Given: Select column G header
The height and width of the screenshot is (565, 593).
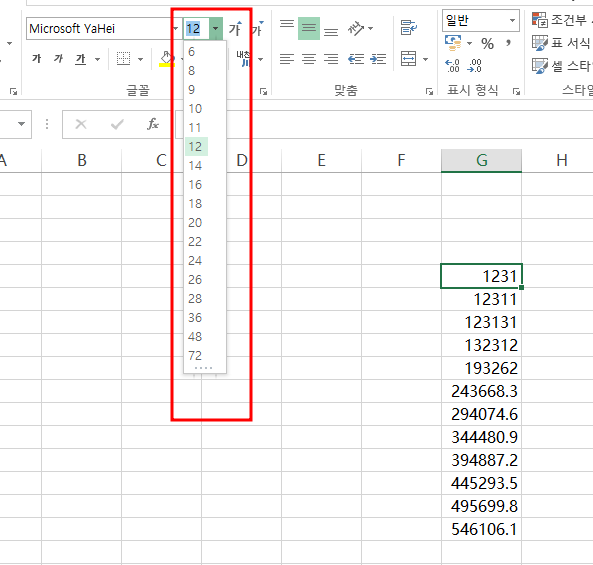Looking at the screenshot, I should coord(481,160).
